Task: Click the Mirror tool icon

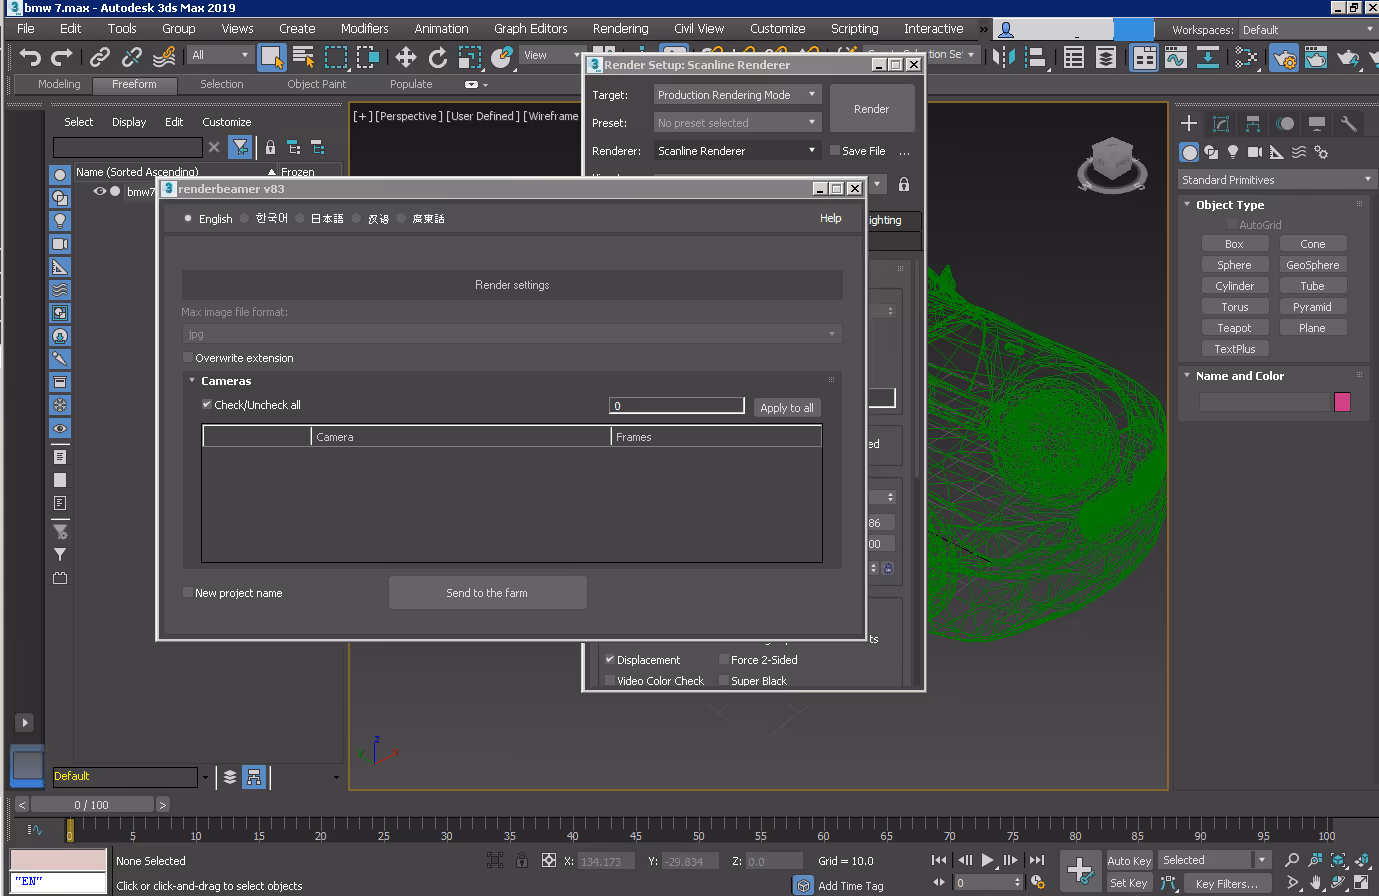Action: point(1004,58)
